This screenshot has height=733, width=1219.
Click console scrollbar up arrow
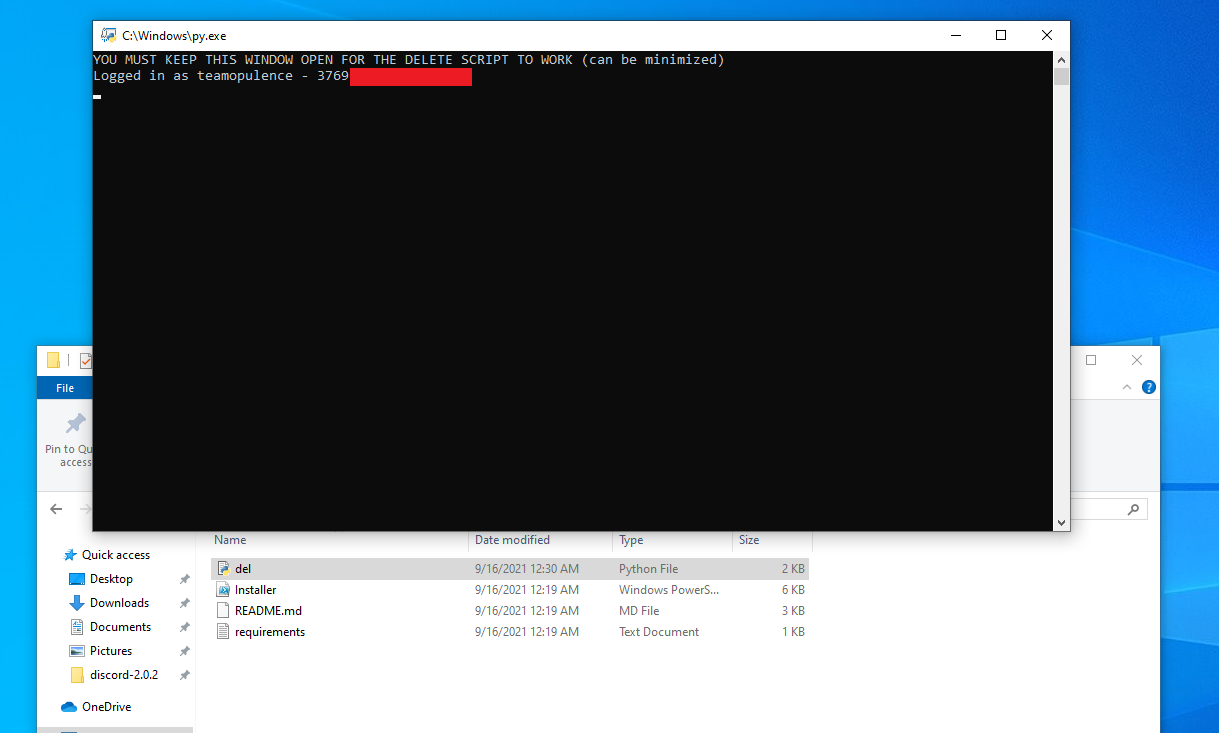pyautogui.click(x=1061, y=60)
